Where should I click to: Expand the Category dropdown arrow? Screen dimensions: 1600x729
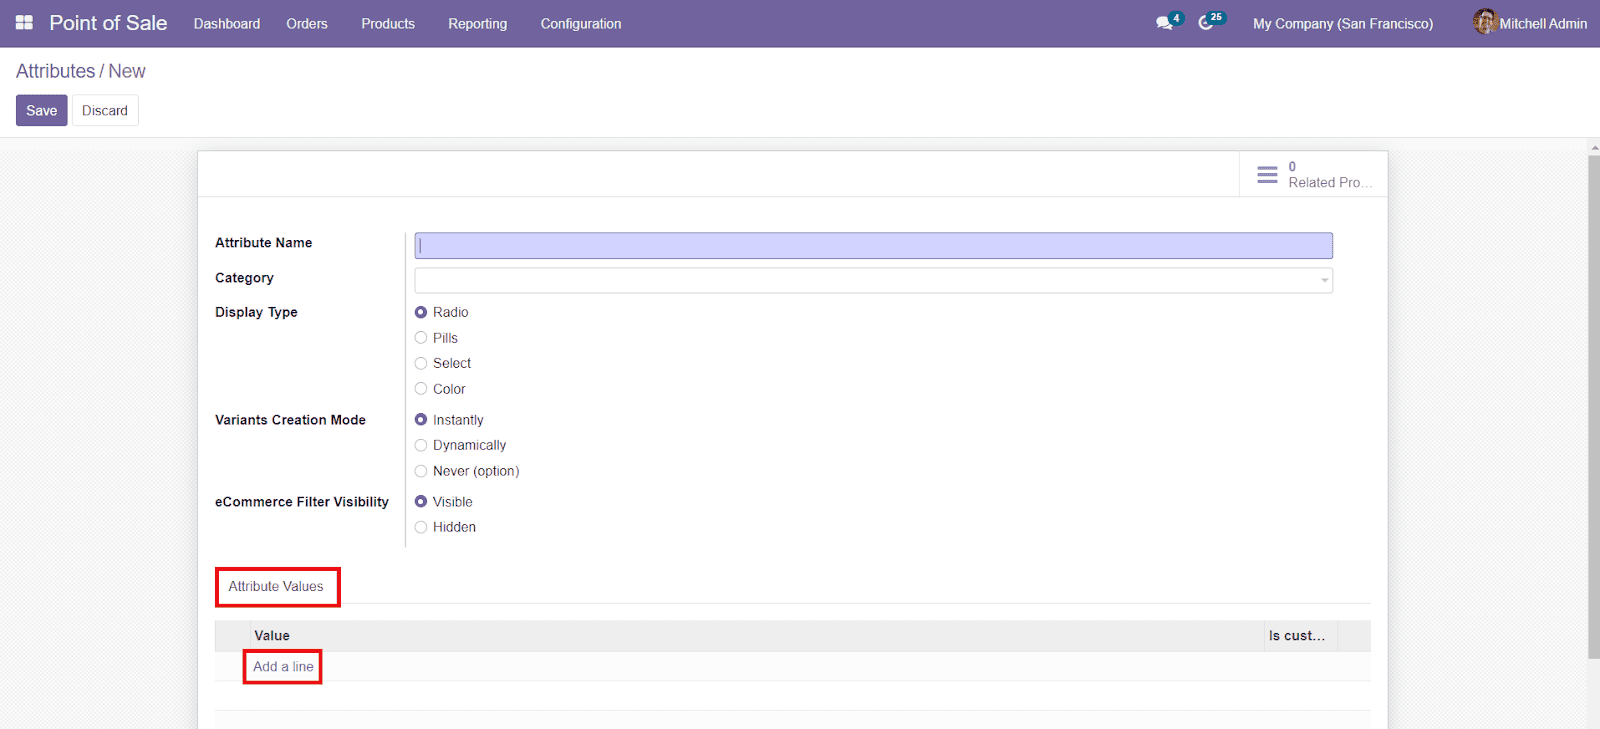point(1324,281)
